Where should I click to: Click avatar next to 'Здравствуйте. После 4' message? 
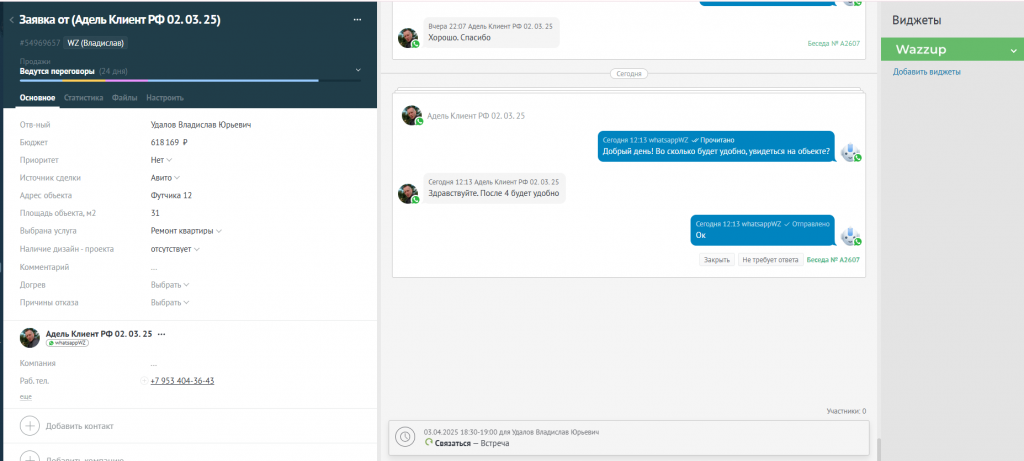(x=408, y=193)
